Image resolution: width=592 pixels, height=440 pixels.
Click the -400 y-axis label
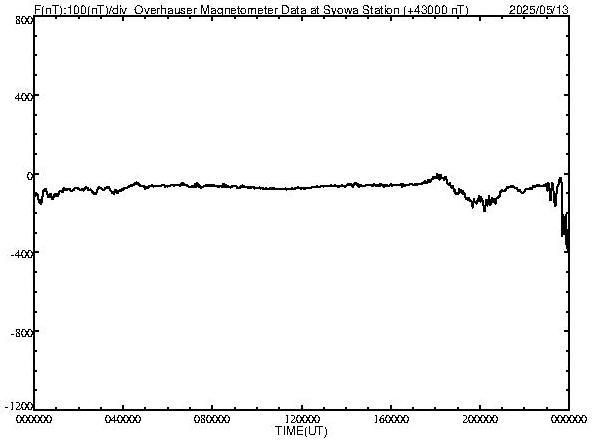pos(22,254)
